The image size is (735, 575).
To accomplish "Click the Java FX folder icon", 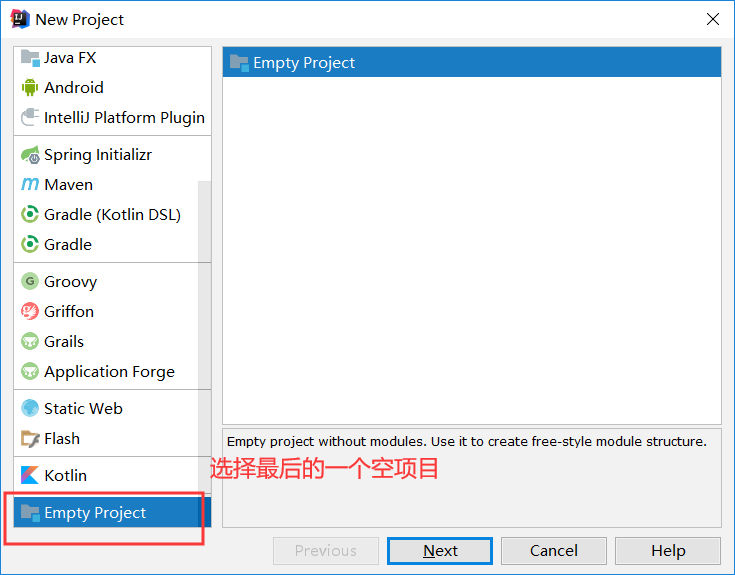I will coord(30,58).
